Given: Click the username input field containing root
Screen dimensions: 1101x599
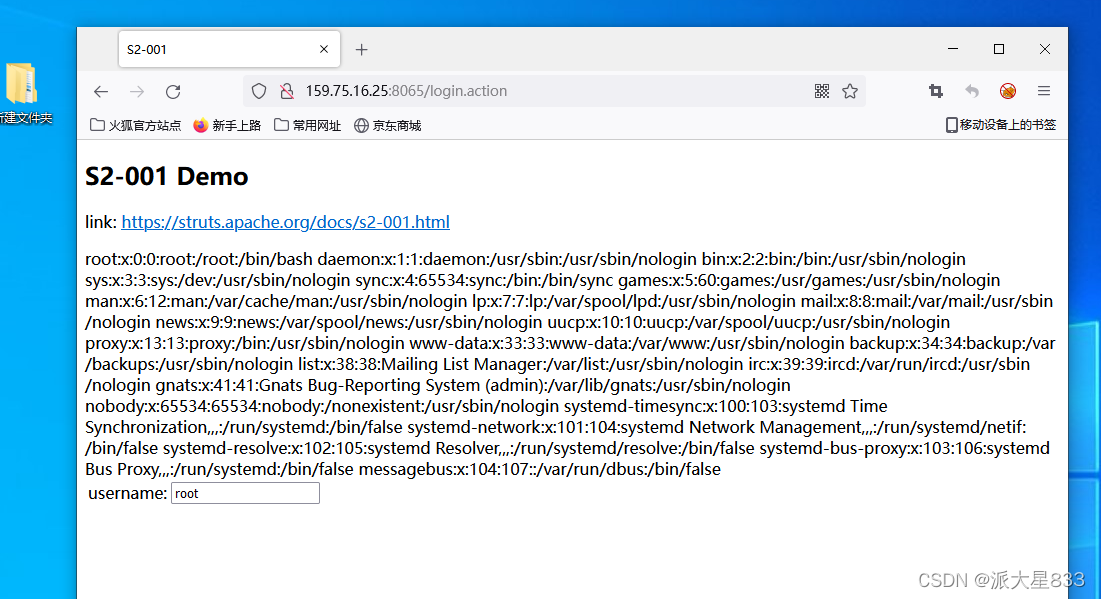Looking at the screenshot, I should tap(245, 493).
